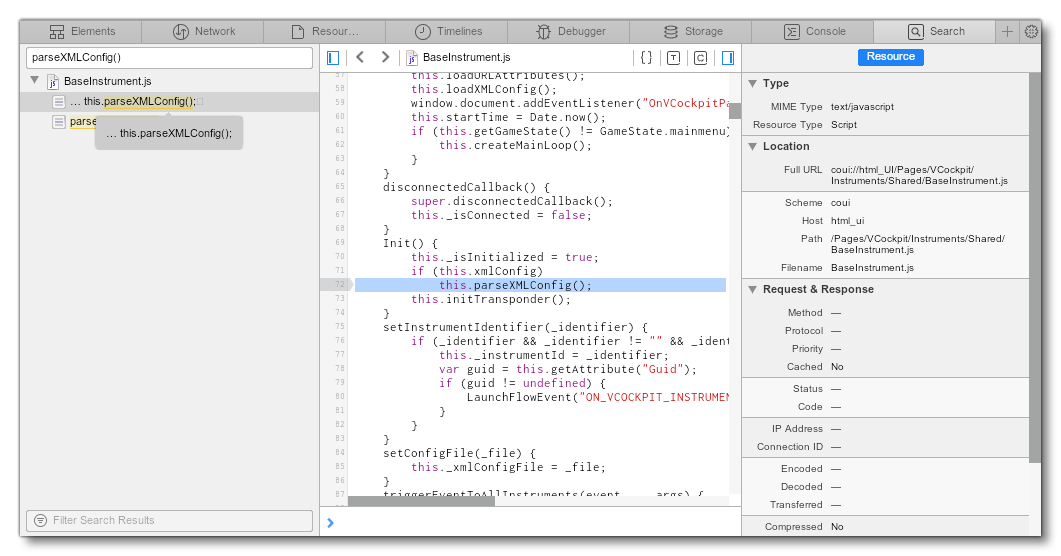Go forward with the right chevron
The width and height of the screenshot is (1061, 556).
tap(385, 57)
